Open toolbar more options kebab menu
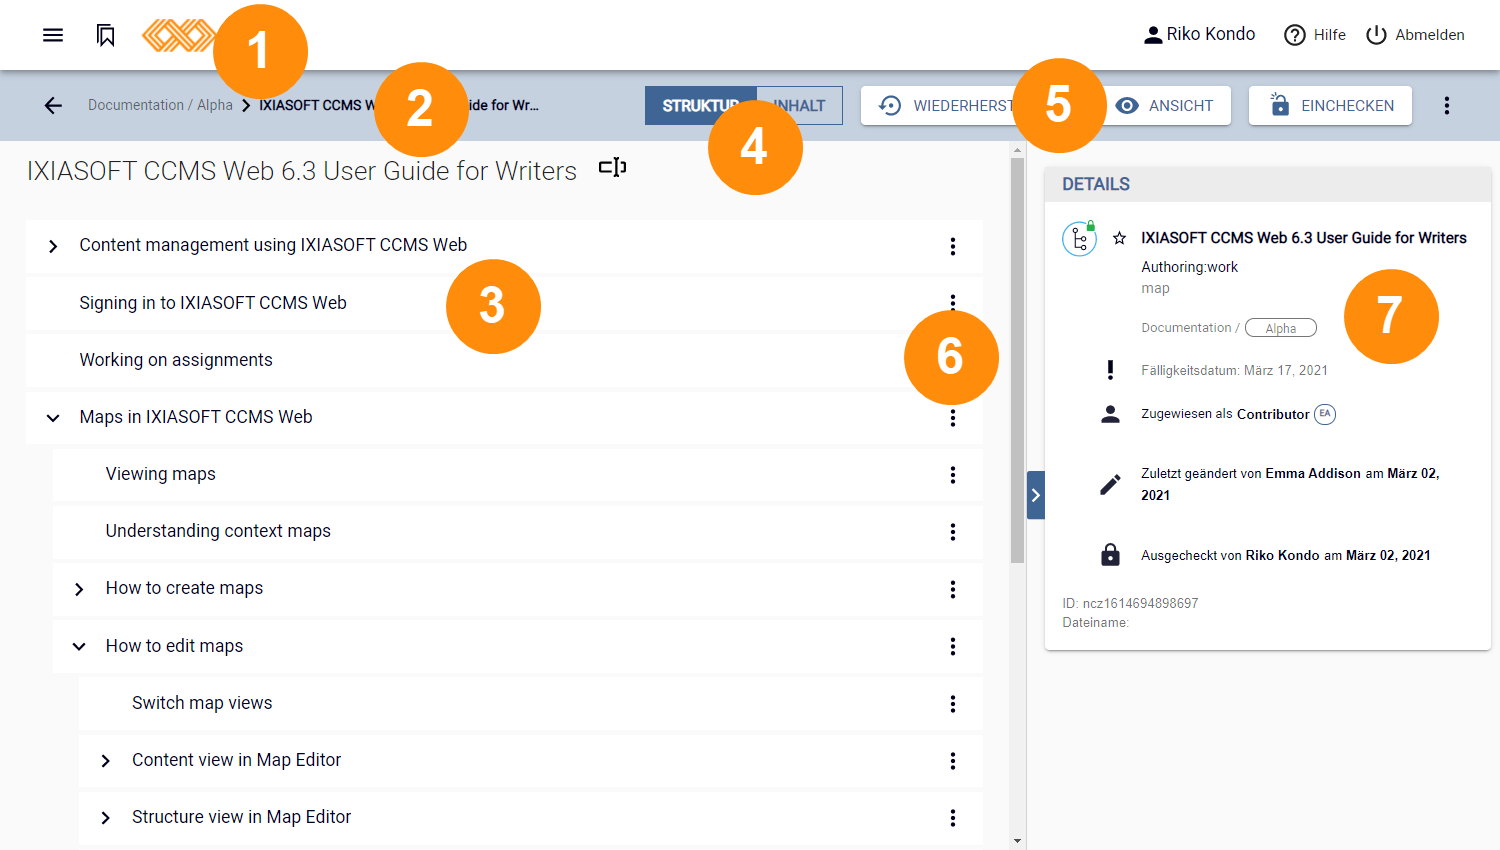 [x=1446, y=105]
